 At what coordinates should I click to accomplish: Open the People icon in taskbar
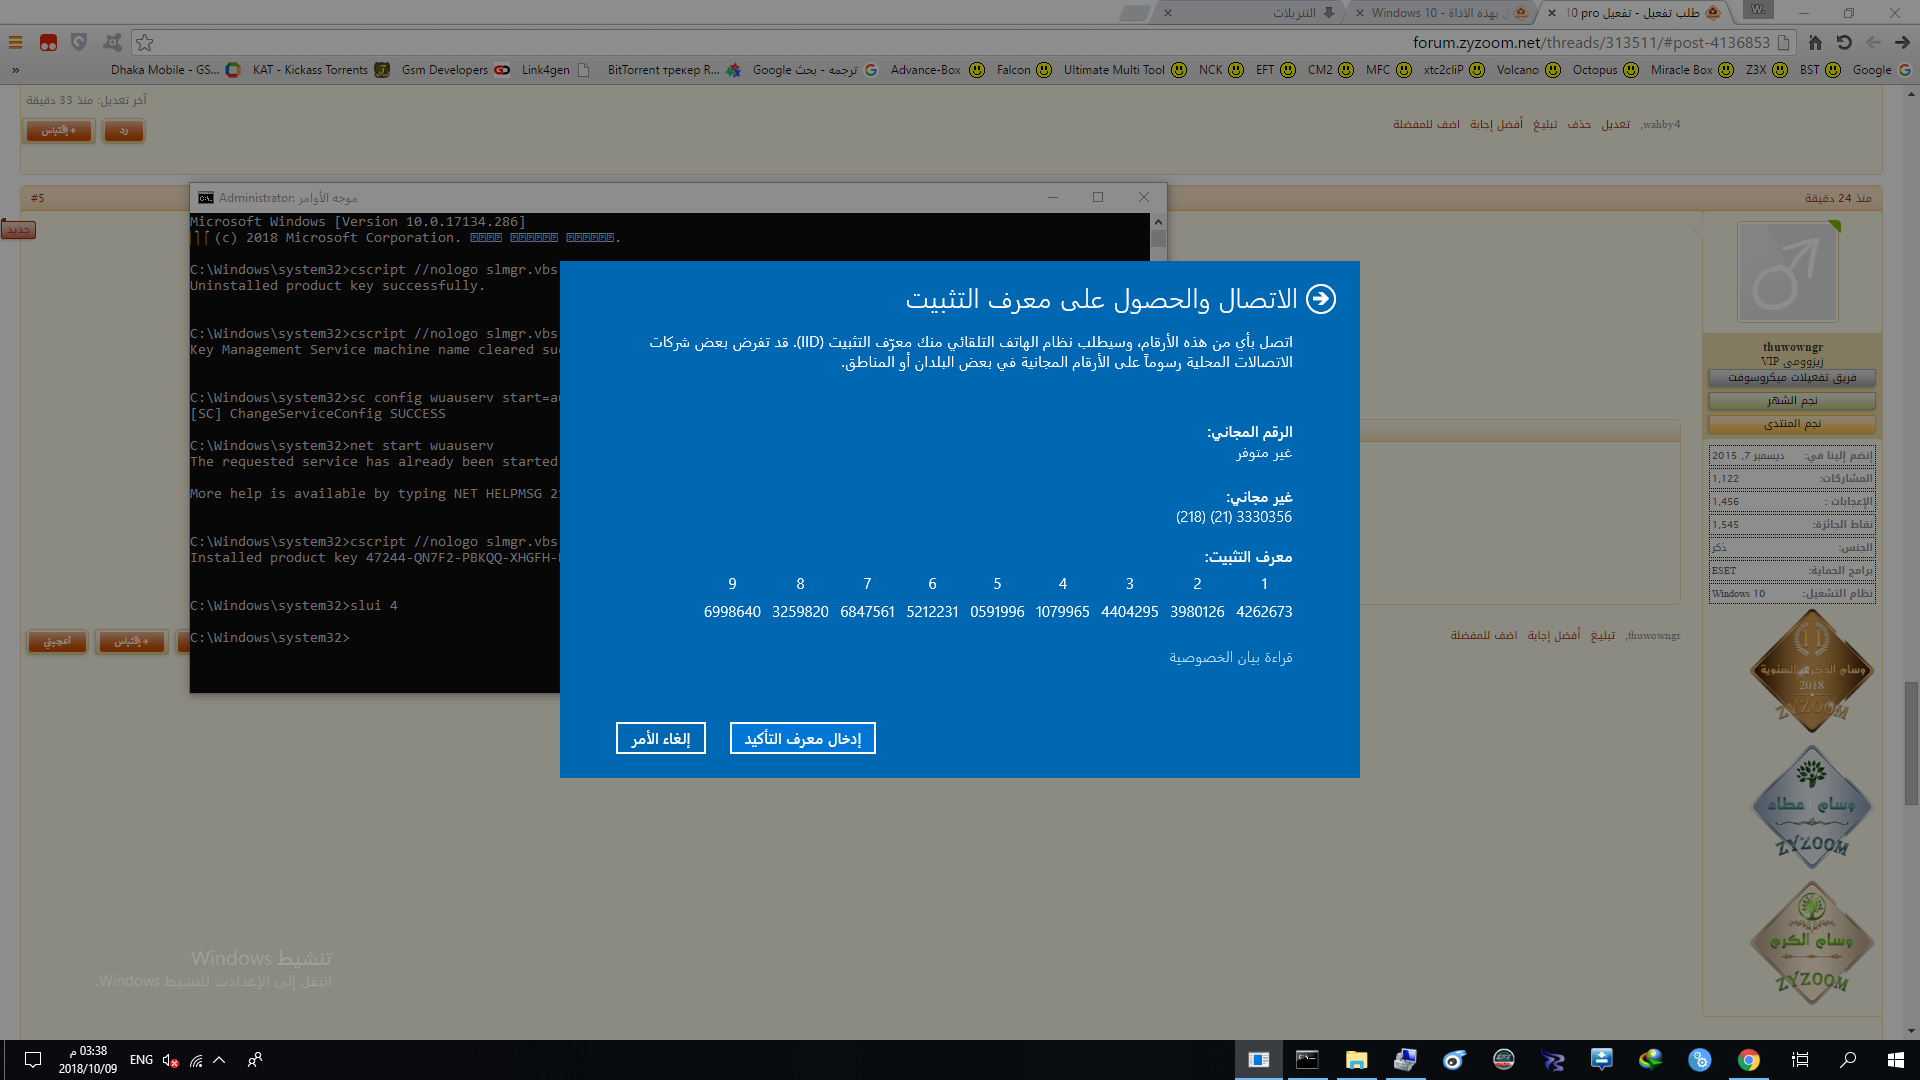click(255, 1060)
